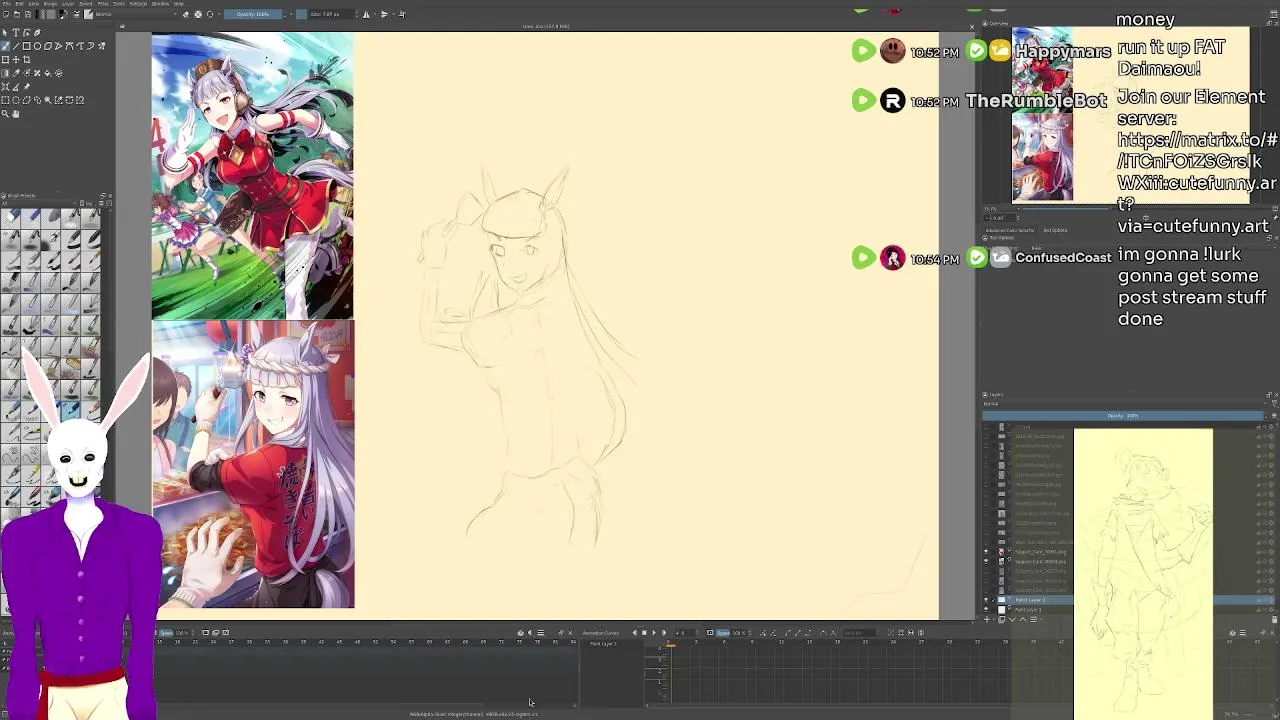
Task: Select the Gradient tool in toolbox
Action: pos(5,73)
